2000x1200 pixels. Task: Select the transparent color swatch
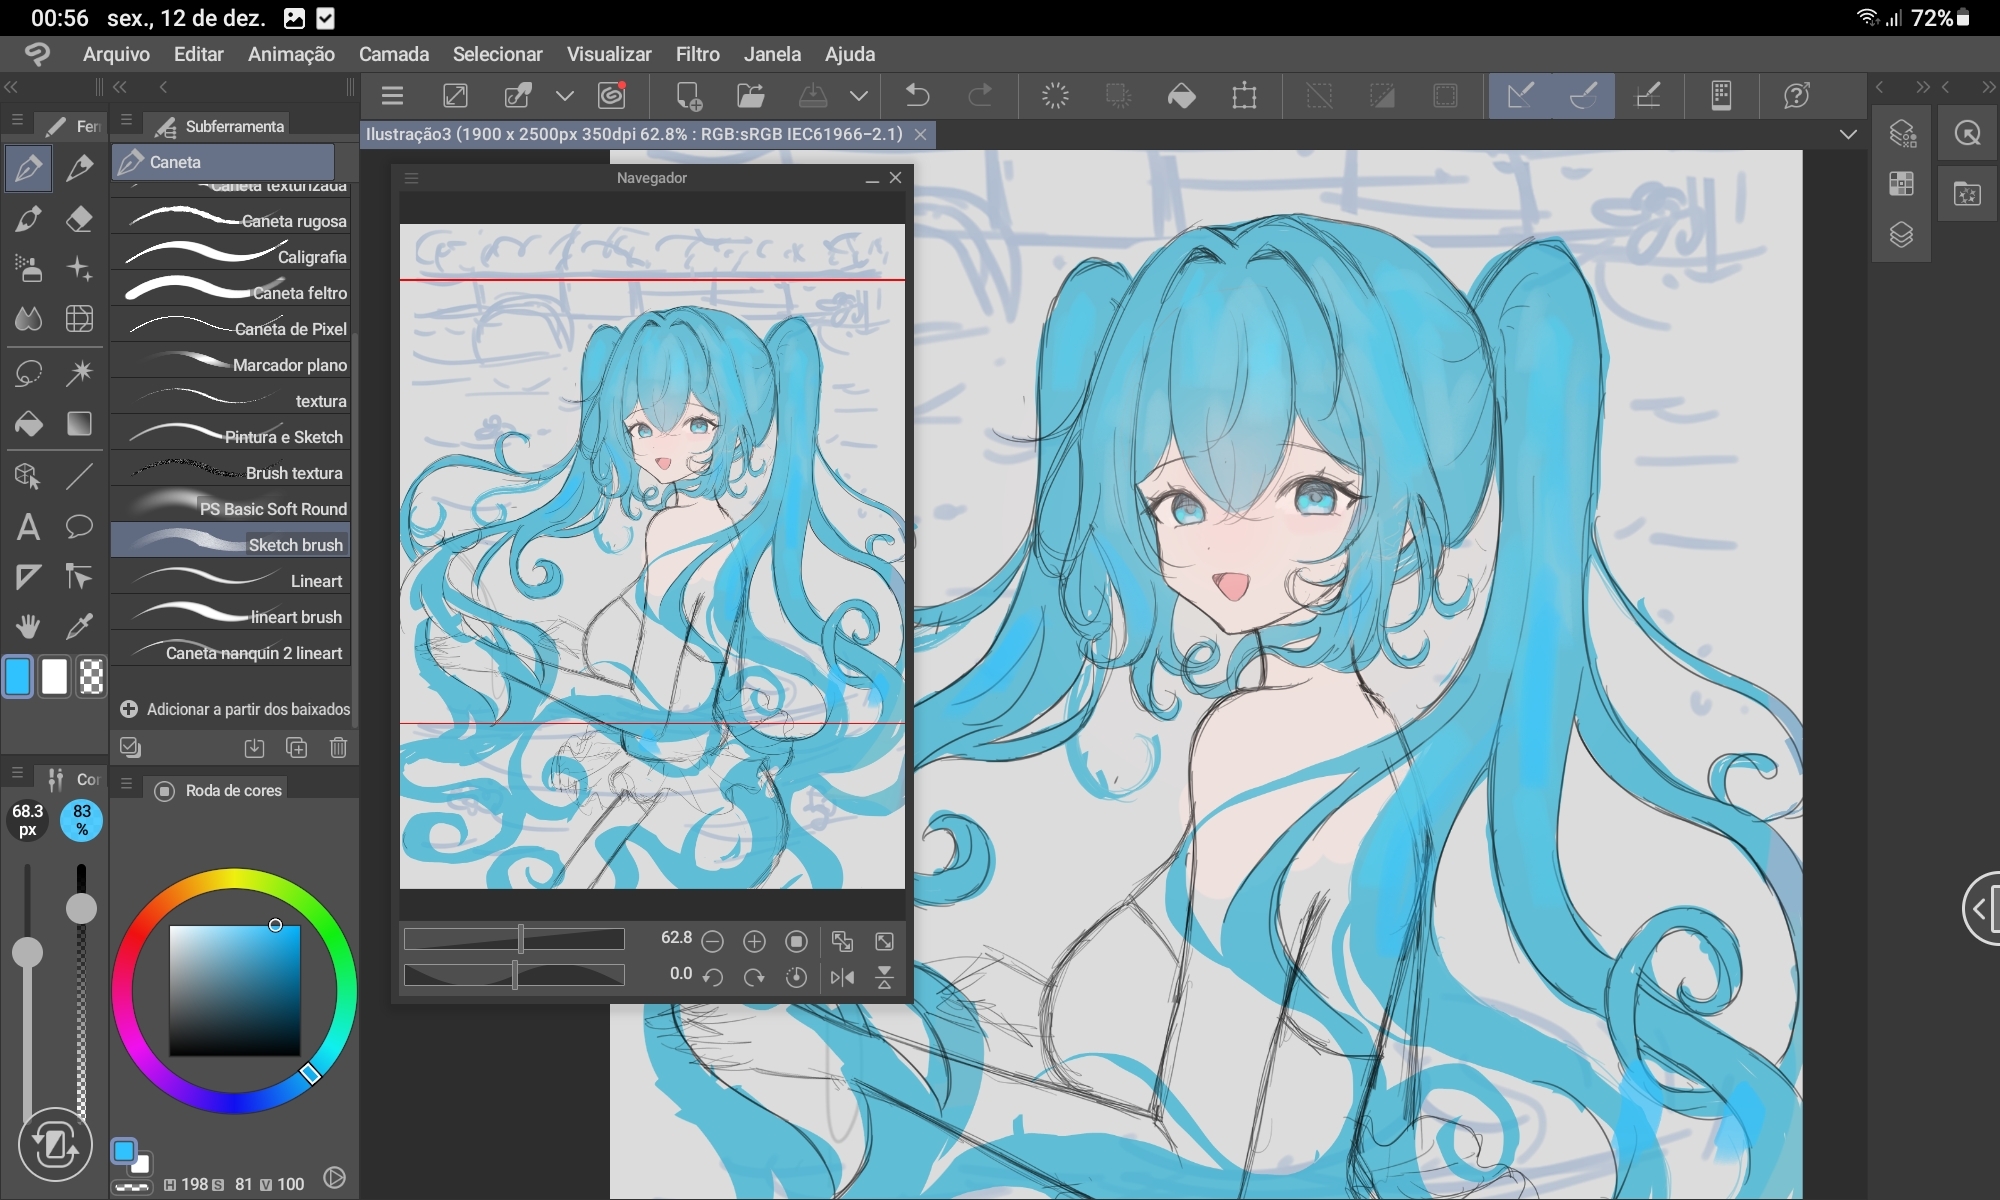point(91,677)
